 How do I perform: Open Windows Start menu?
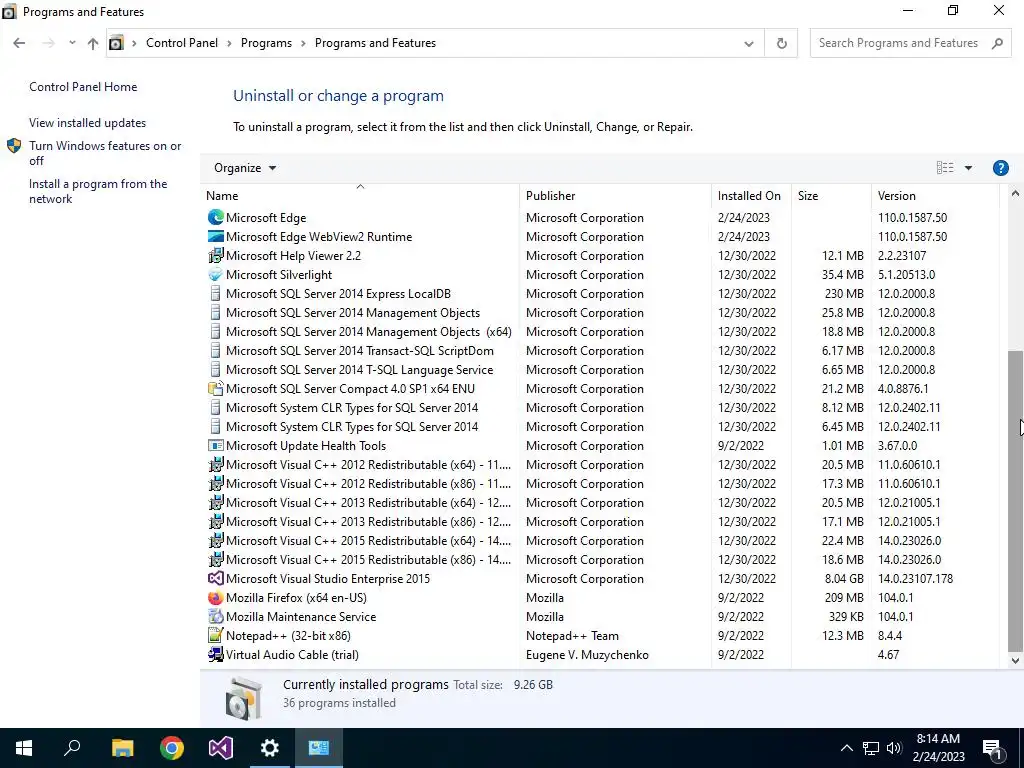tap(24, 748)
